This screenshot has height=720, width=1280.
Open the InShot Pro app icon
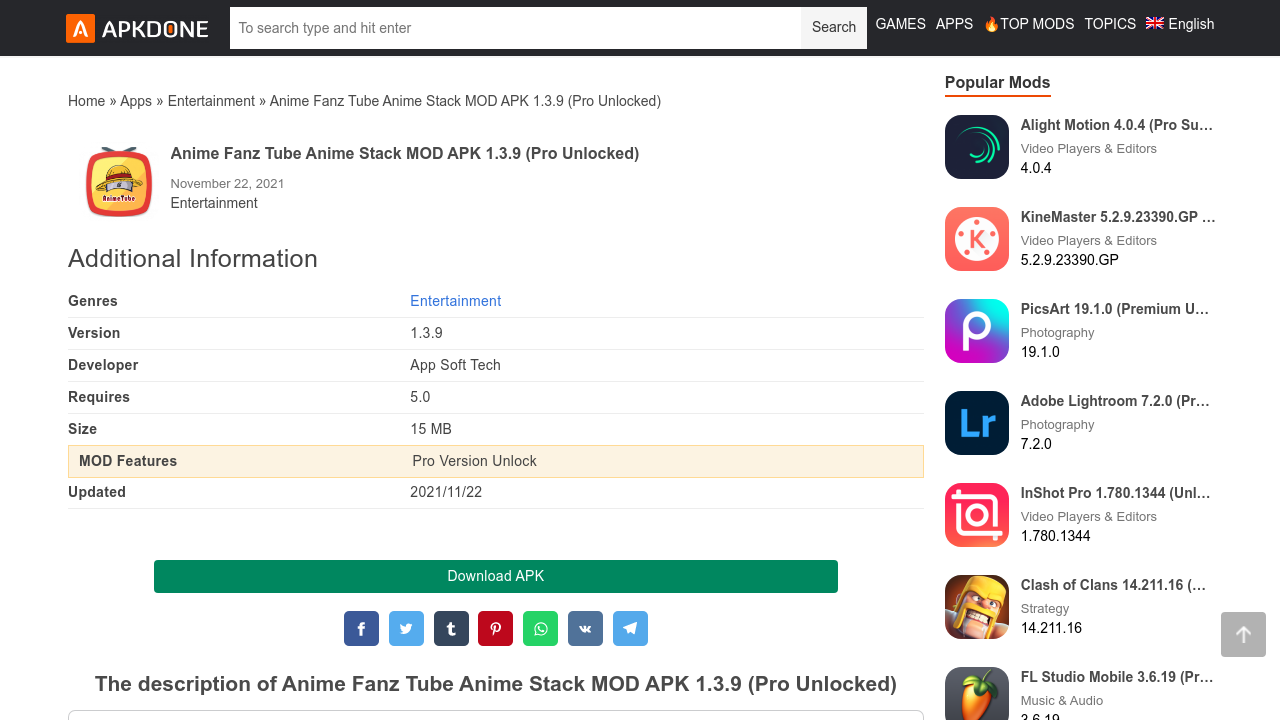pos(977,515)
